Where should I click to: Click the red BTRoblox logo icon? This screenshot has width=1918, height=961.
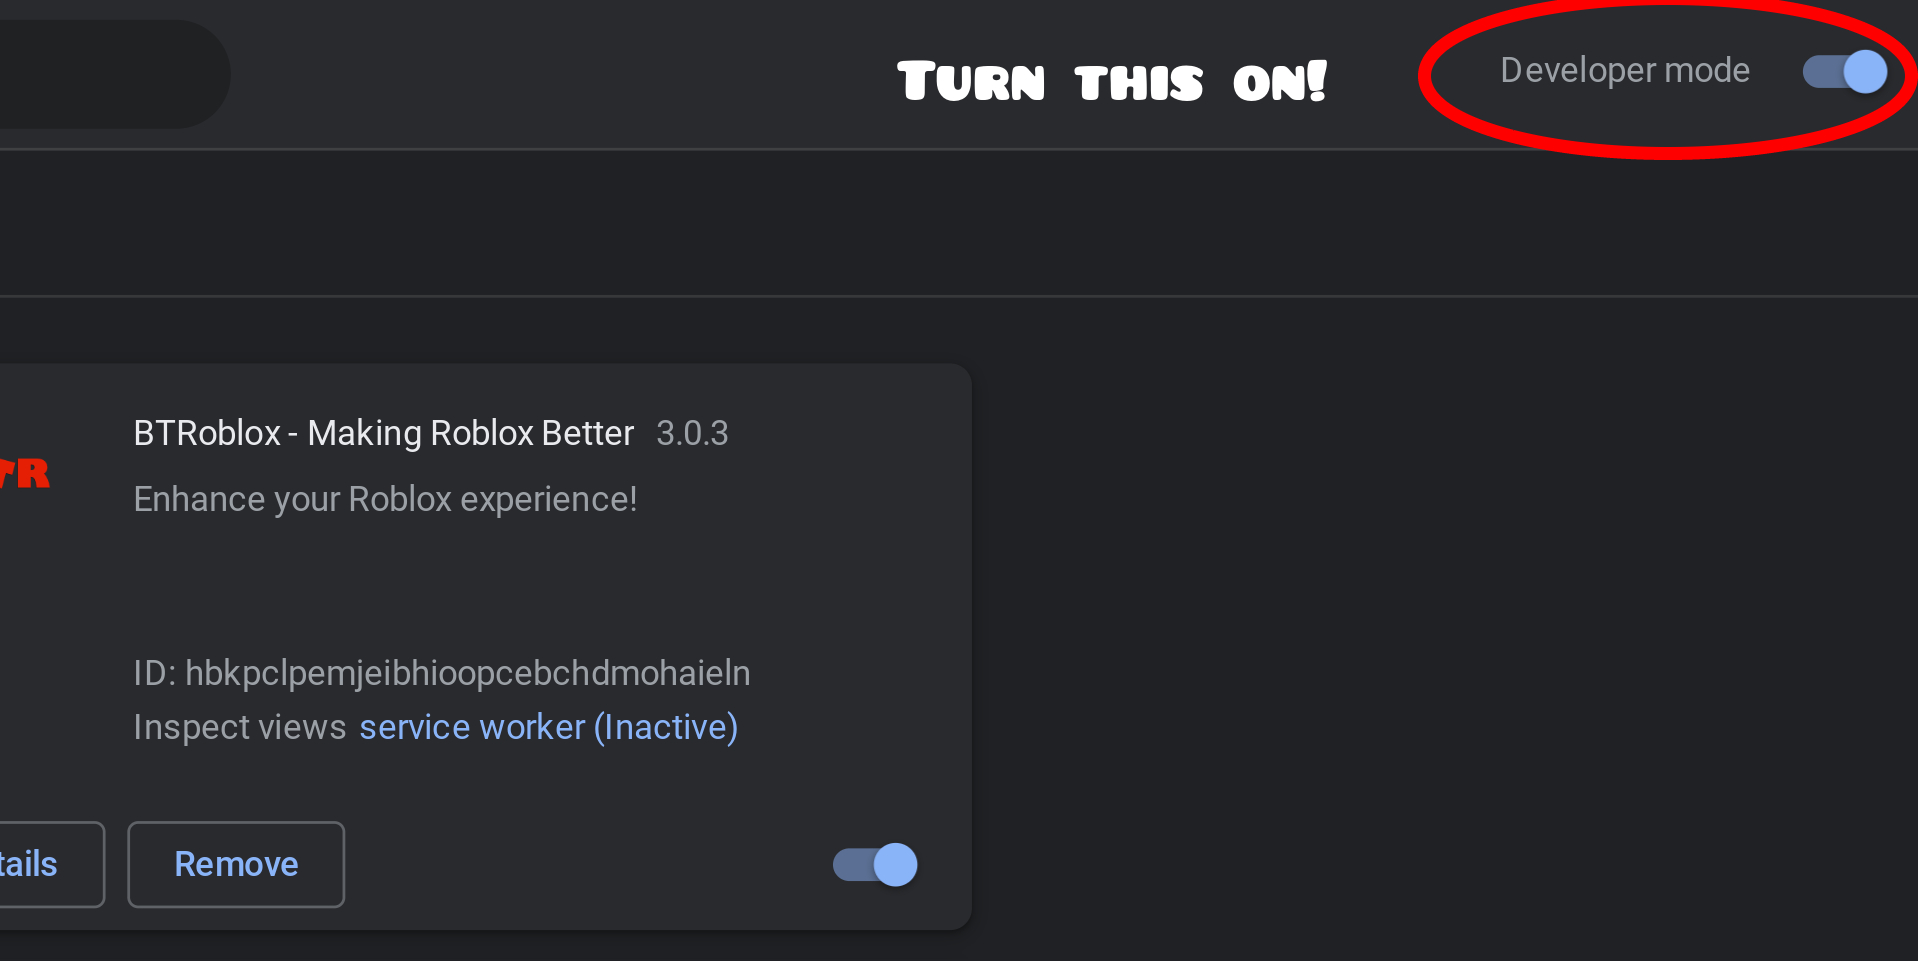point(24,473)
